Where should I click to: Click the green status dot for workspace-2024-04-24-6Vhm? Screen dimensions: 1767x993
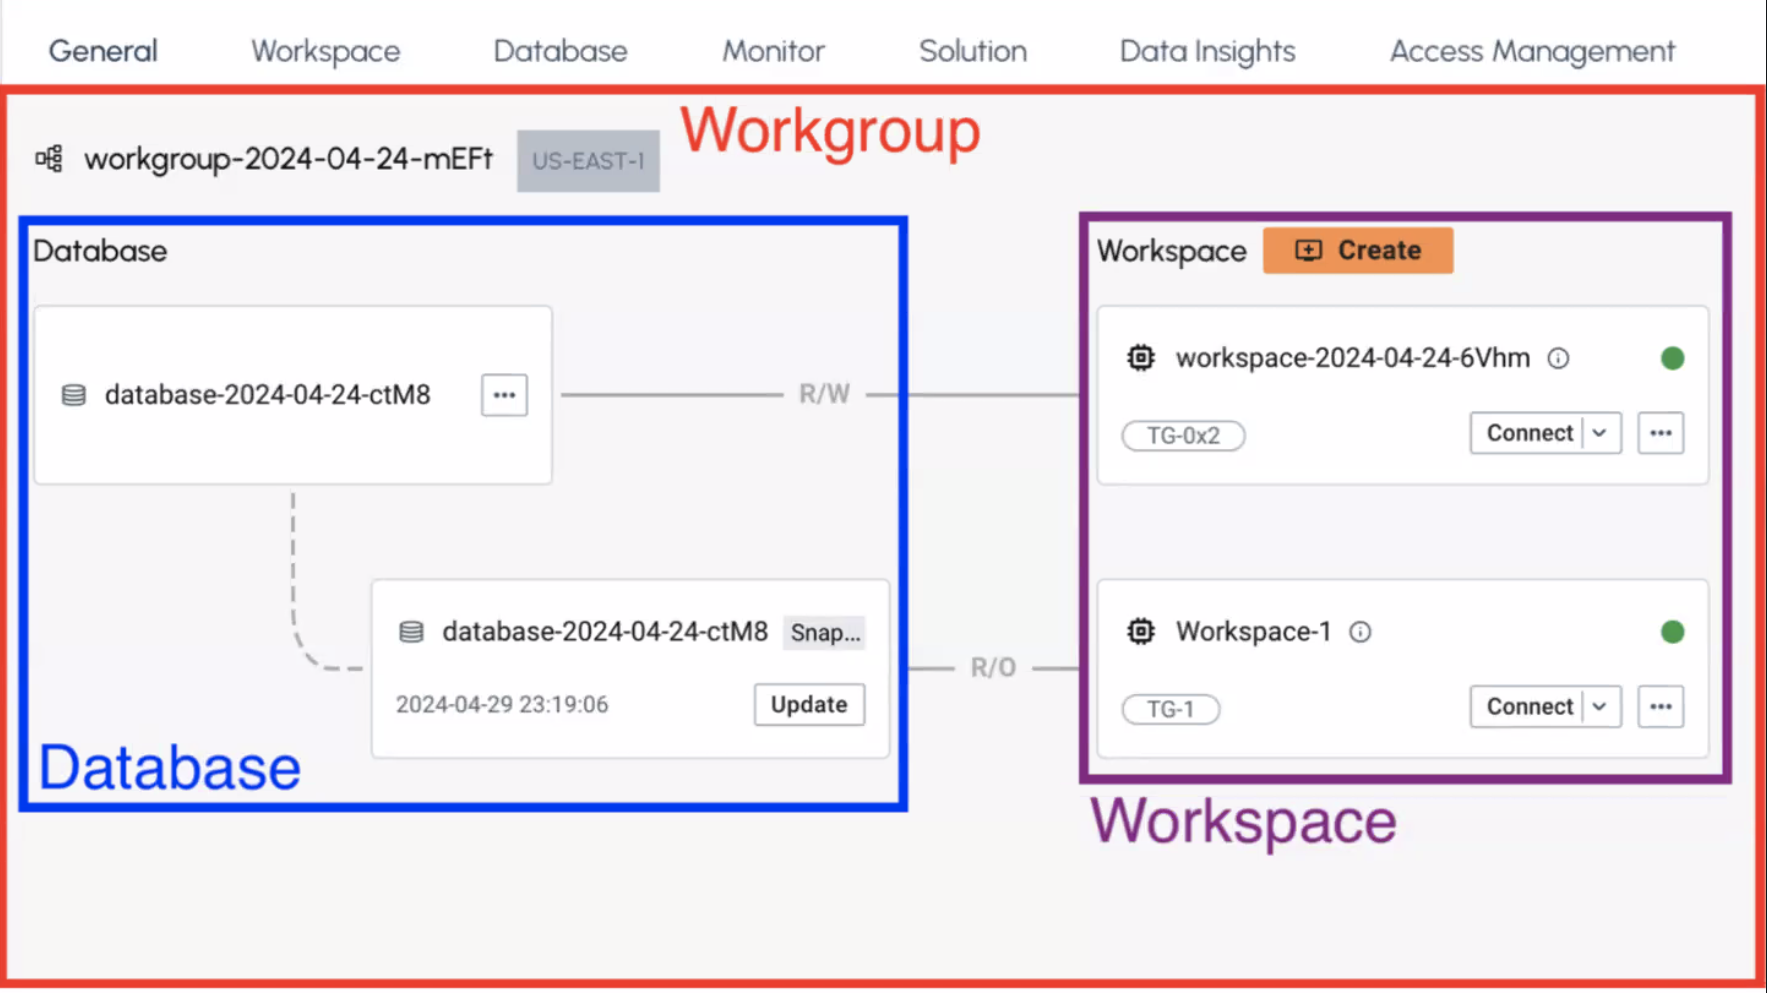(1672, 358)
